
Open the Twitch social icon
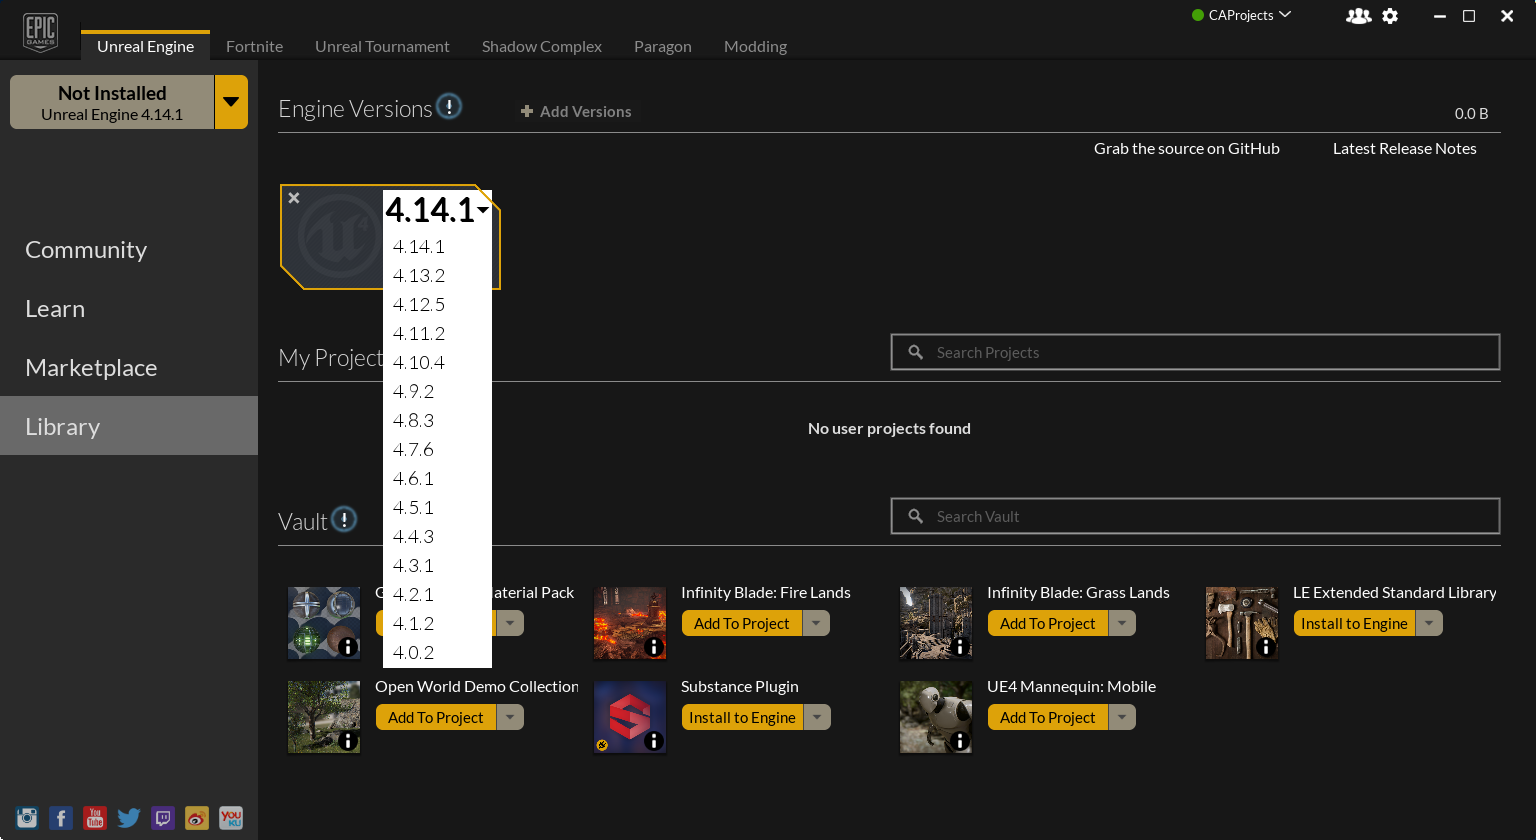point(163,818)
